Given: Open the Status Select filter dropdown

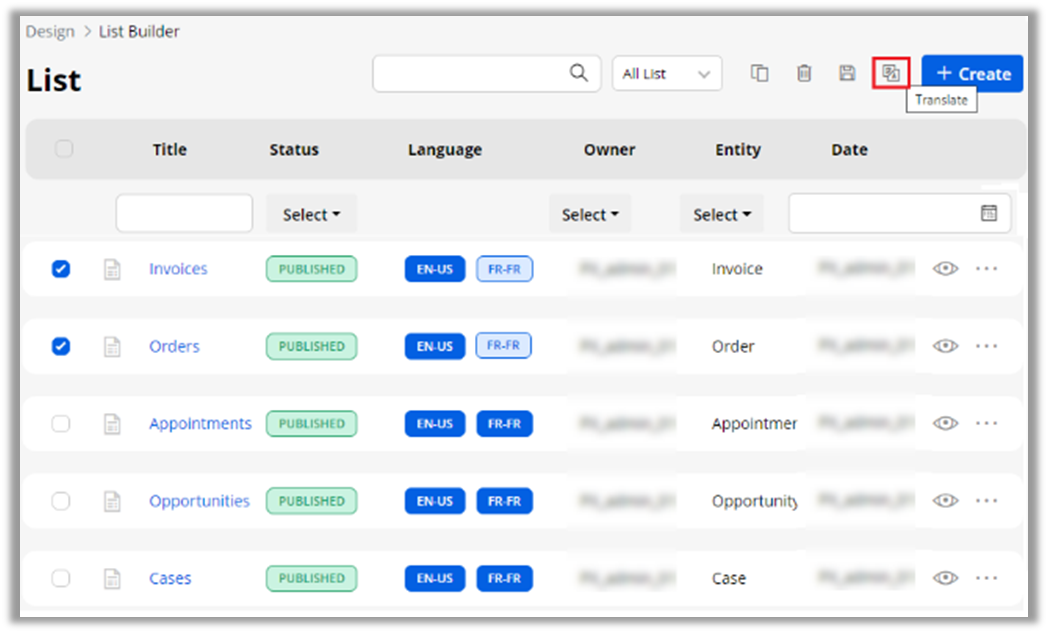Looking at the screenshot, I should [311, 214].
